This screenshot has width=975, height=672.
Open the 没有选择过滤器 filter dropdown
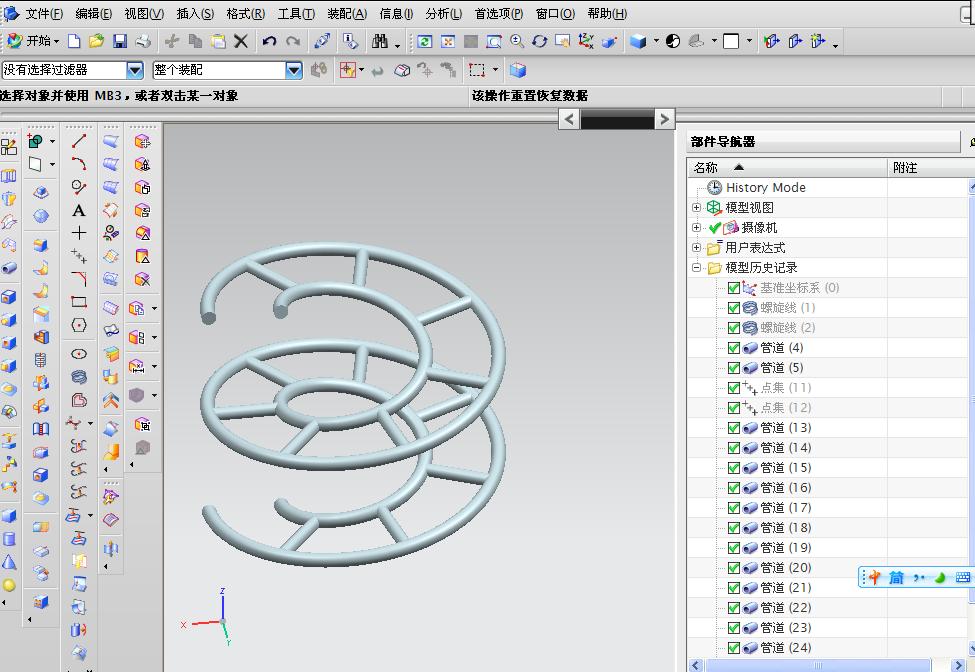coord(135,70)
